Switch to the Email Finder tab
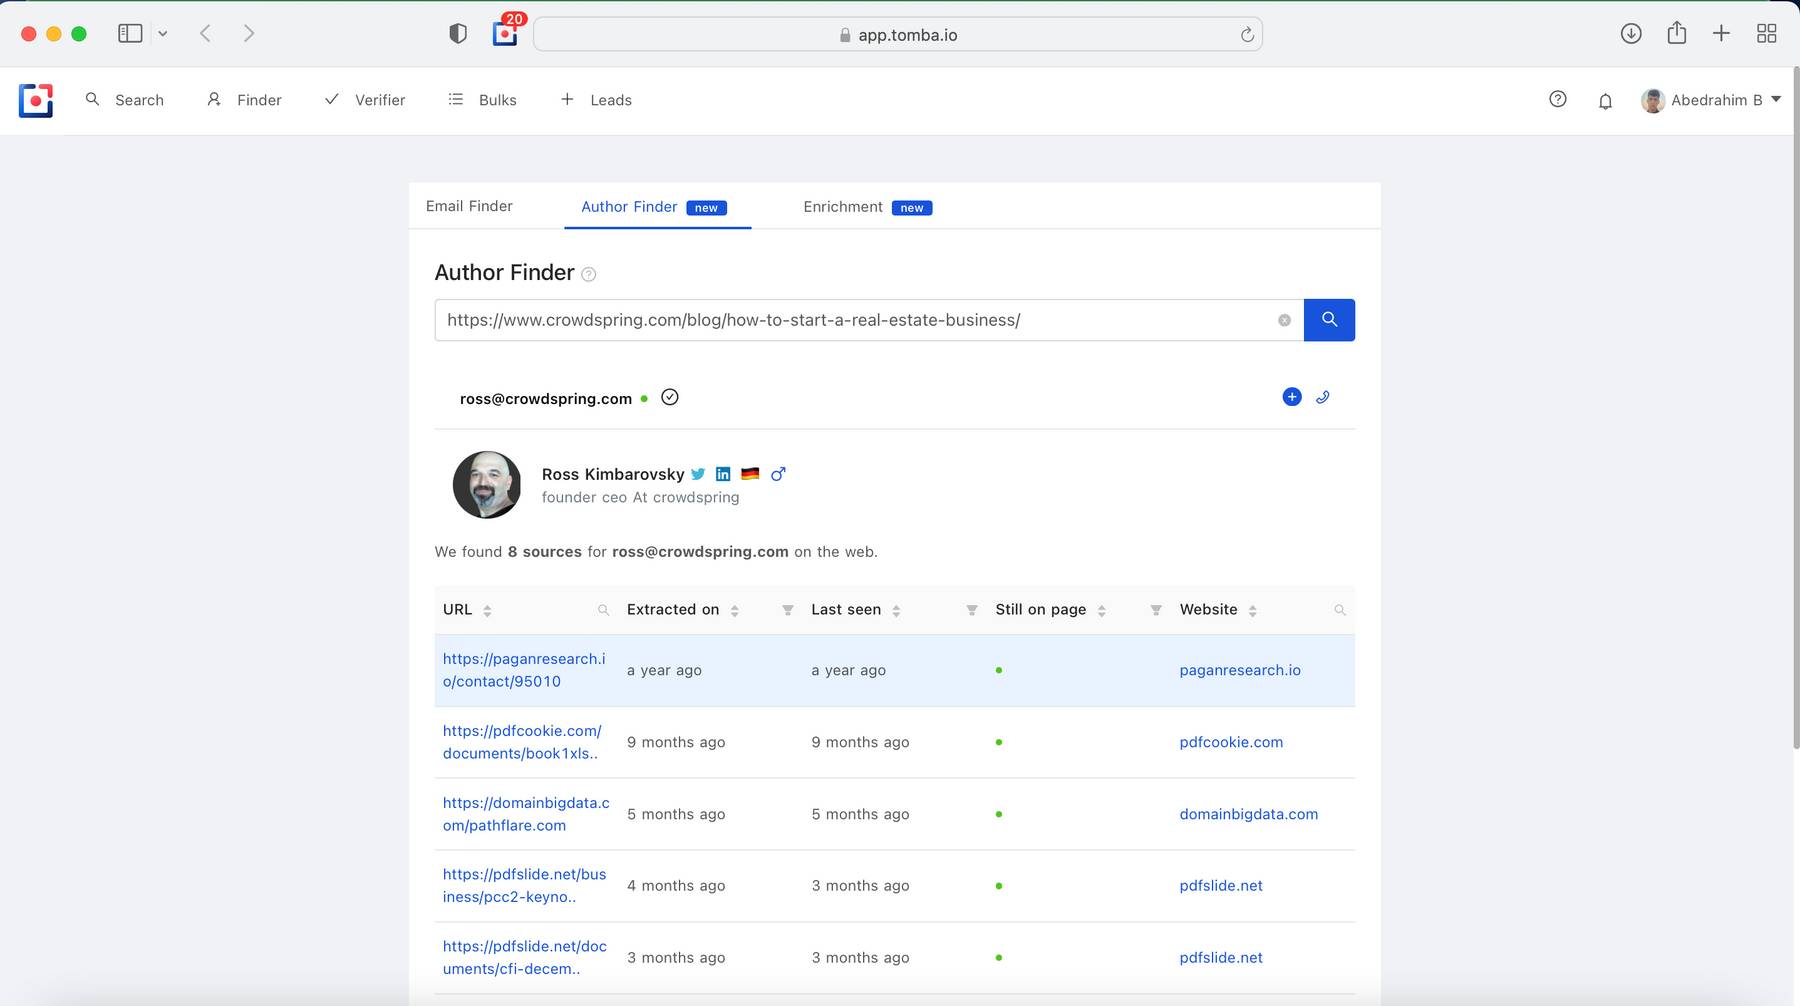The height and width of the screenshot is (1006, 1800). [469, 206]
